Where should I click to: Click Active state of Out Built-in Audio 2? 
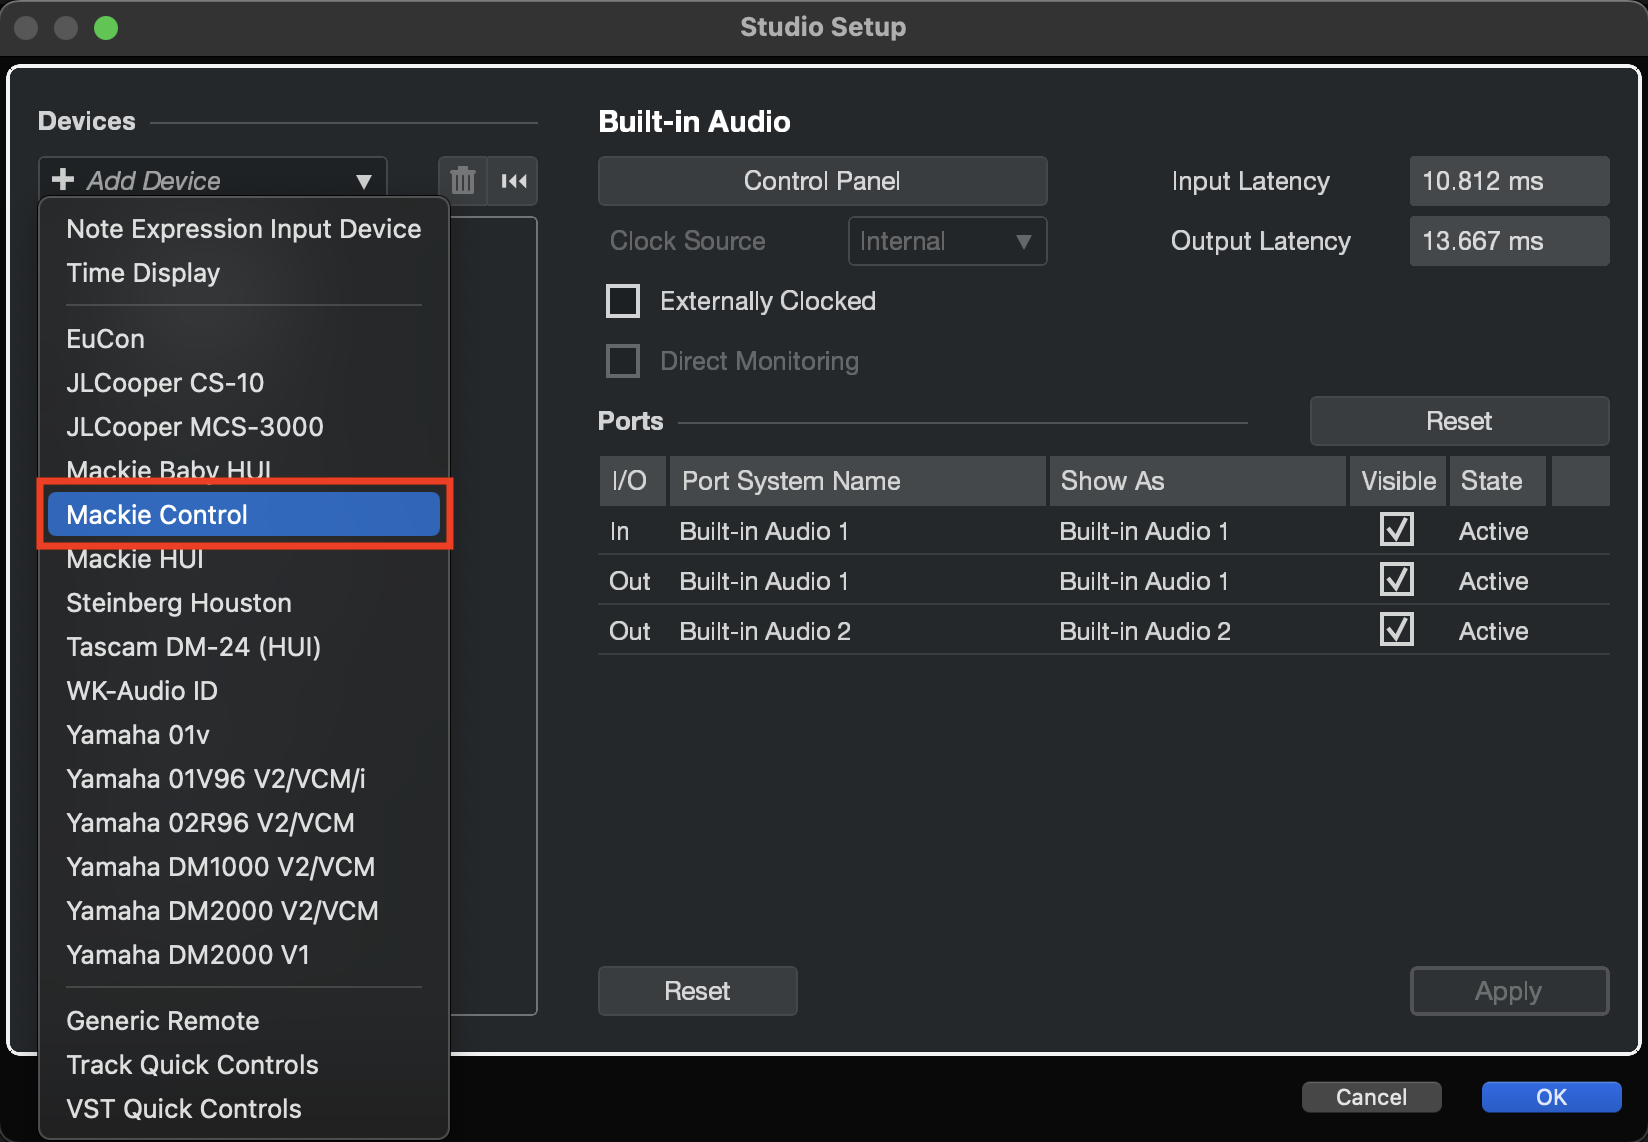point(1493,631)
